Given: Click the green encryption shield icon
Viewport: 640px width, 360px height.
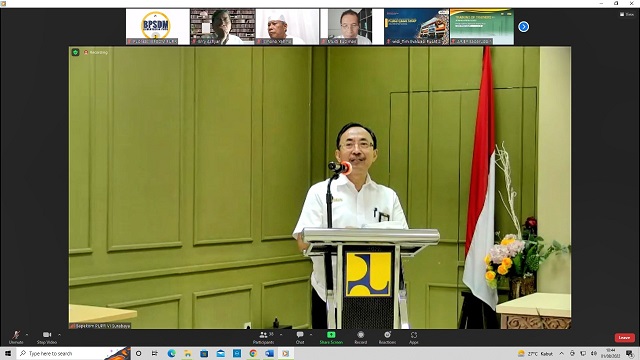Looking at the screenshot, I should point(76,52).
